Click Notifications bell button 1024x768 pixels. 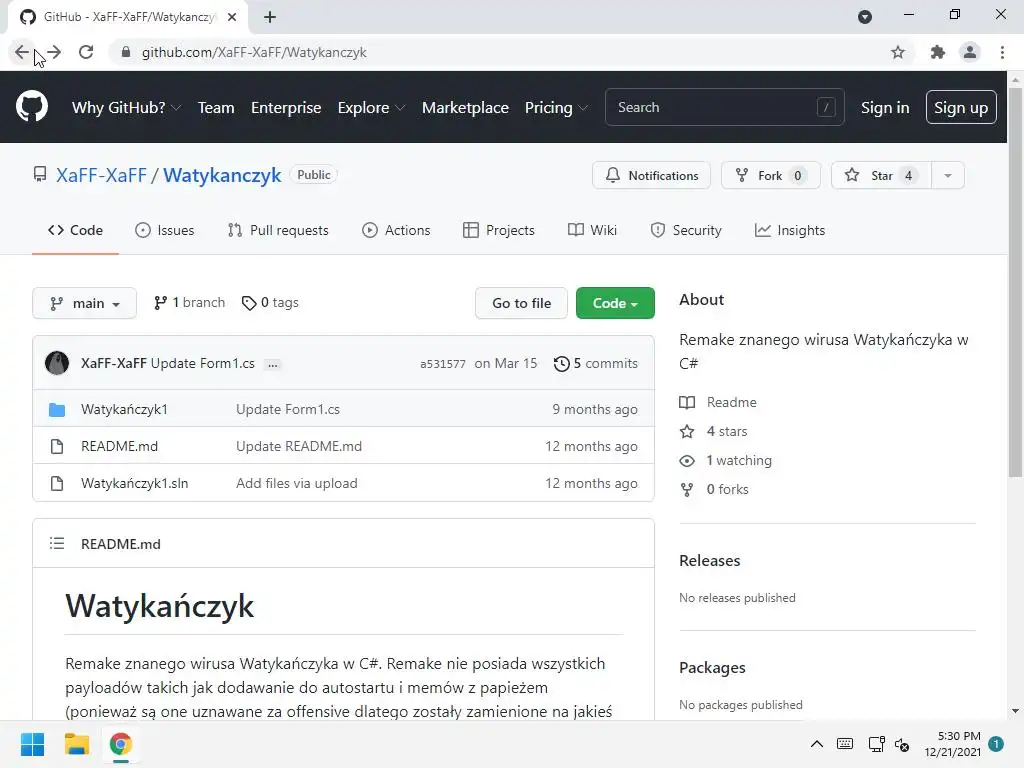[651, 175]
